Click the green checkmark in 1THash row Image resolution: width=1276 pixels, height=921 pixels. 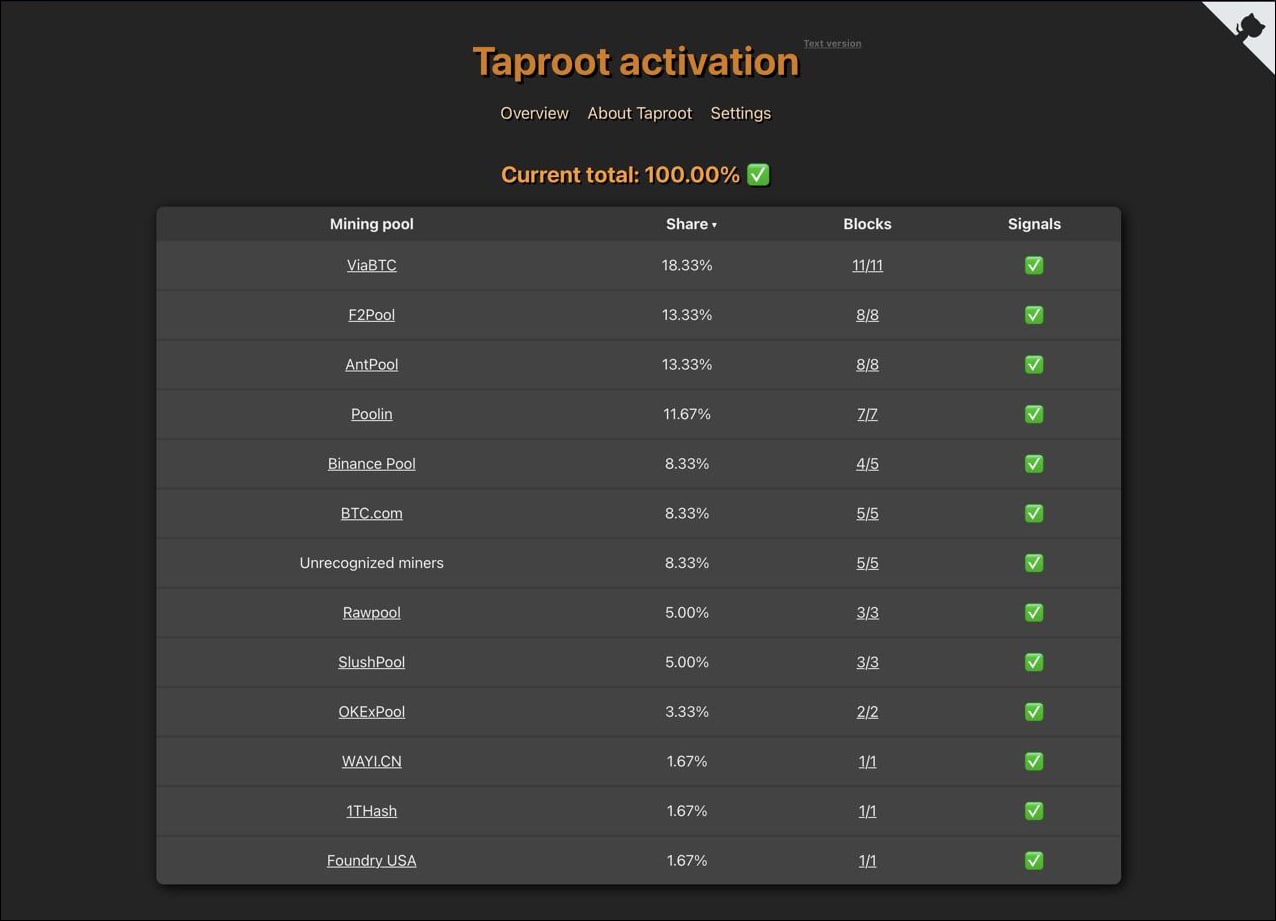[1034, 811]
